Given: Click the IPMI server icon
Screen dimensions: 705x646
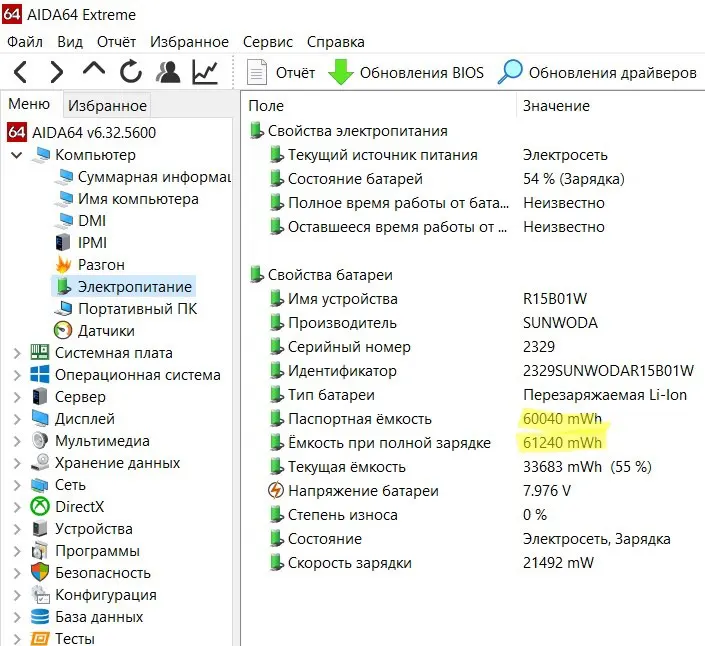Looking at the screenshot, I should pos(63,242).
